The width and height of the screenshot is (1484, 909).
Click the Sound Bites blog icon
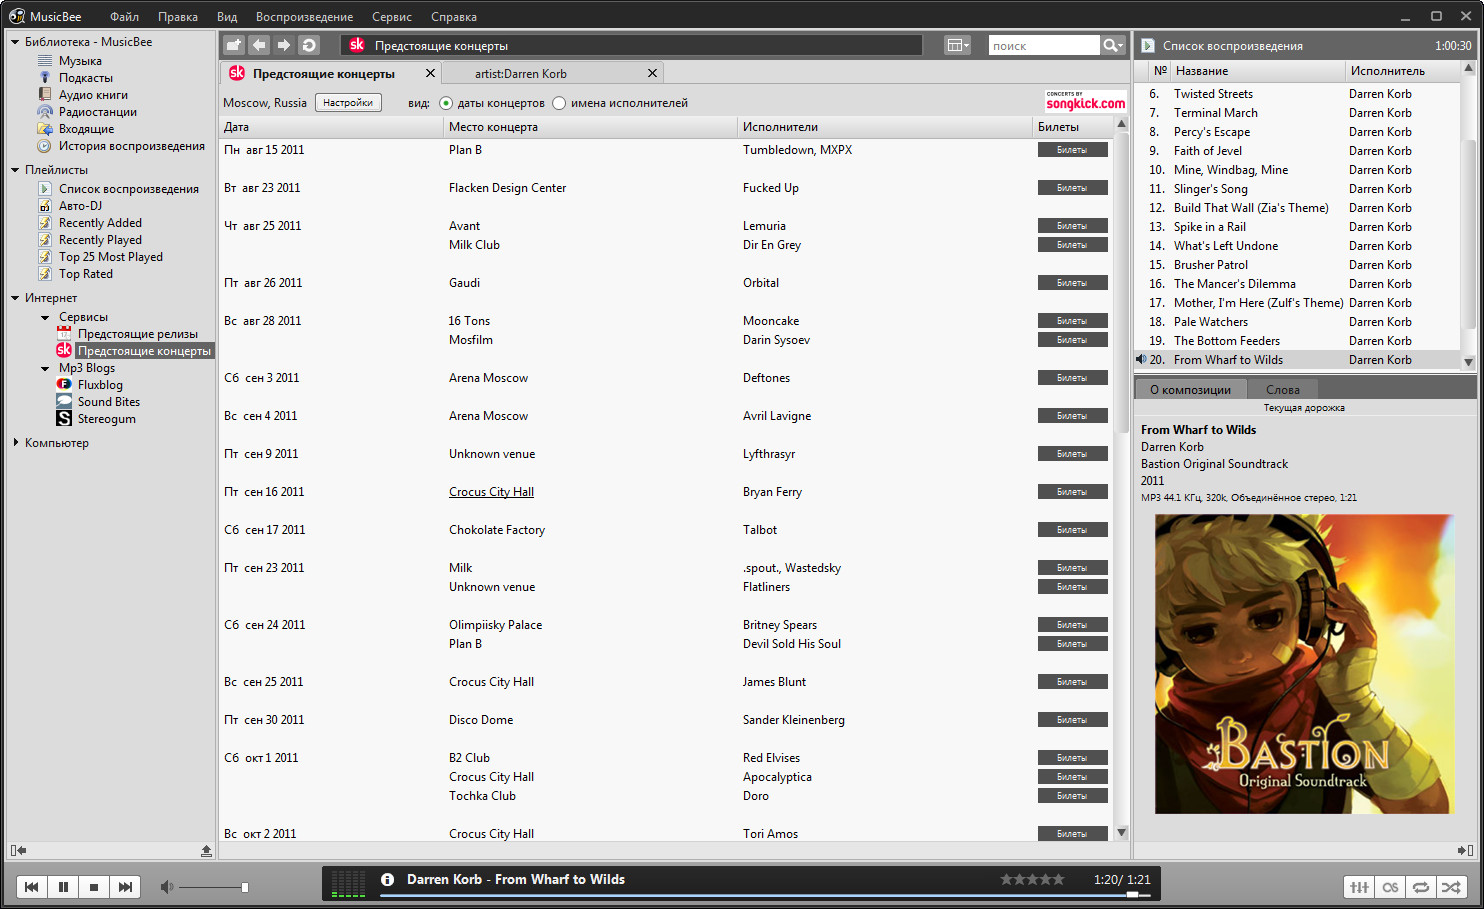click(64, 401)
